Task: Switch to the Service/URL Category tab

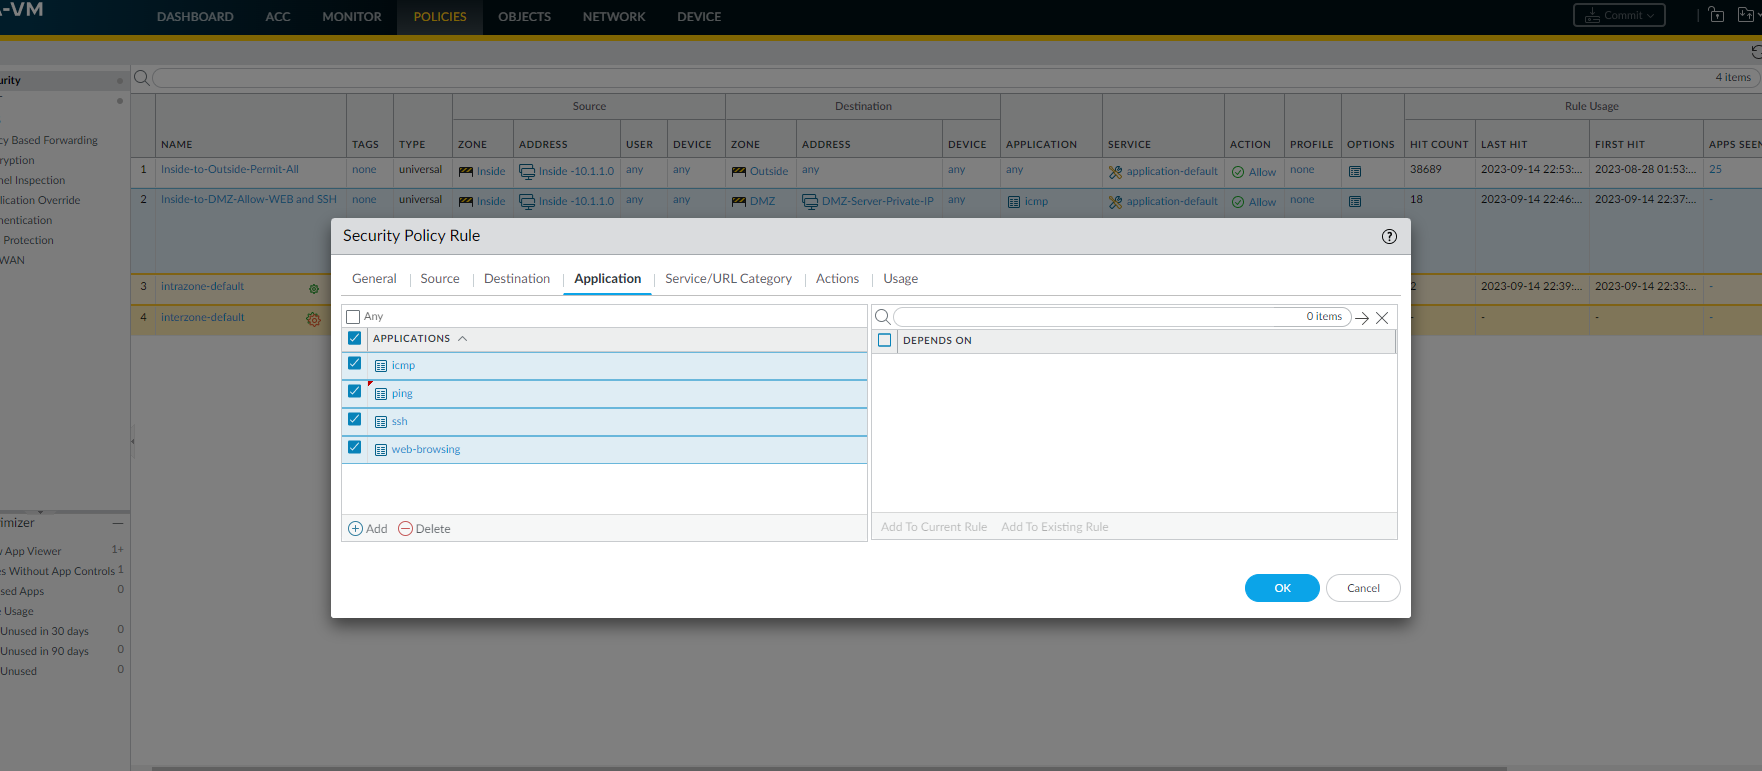Action: pyautogui.click(x=728, y=279)
